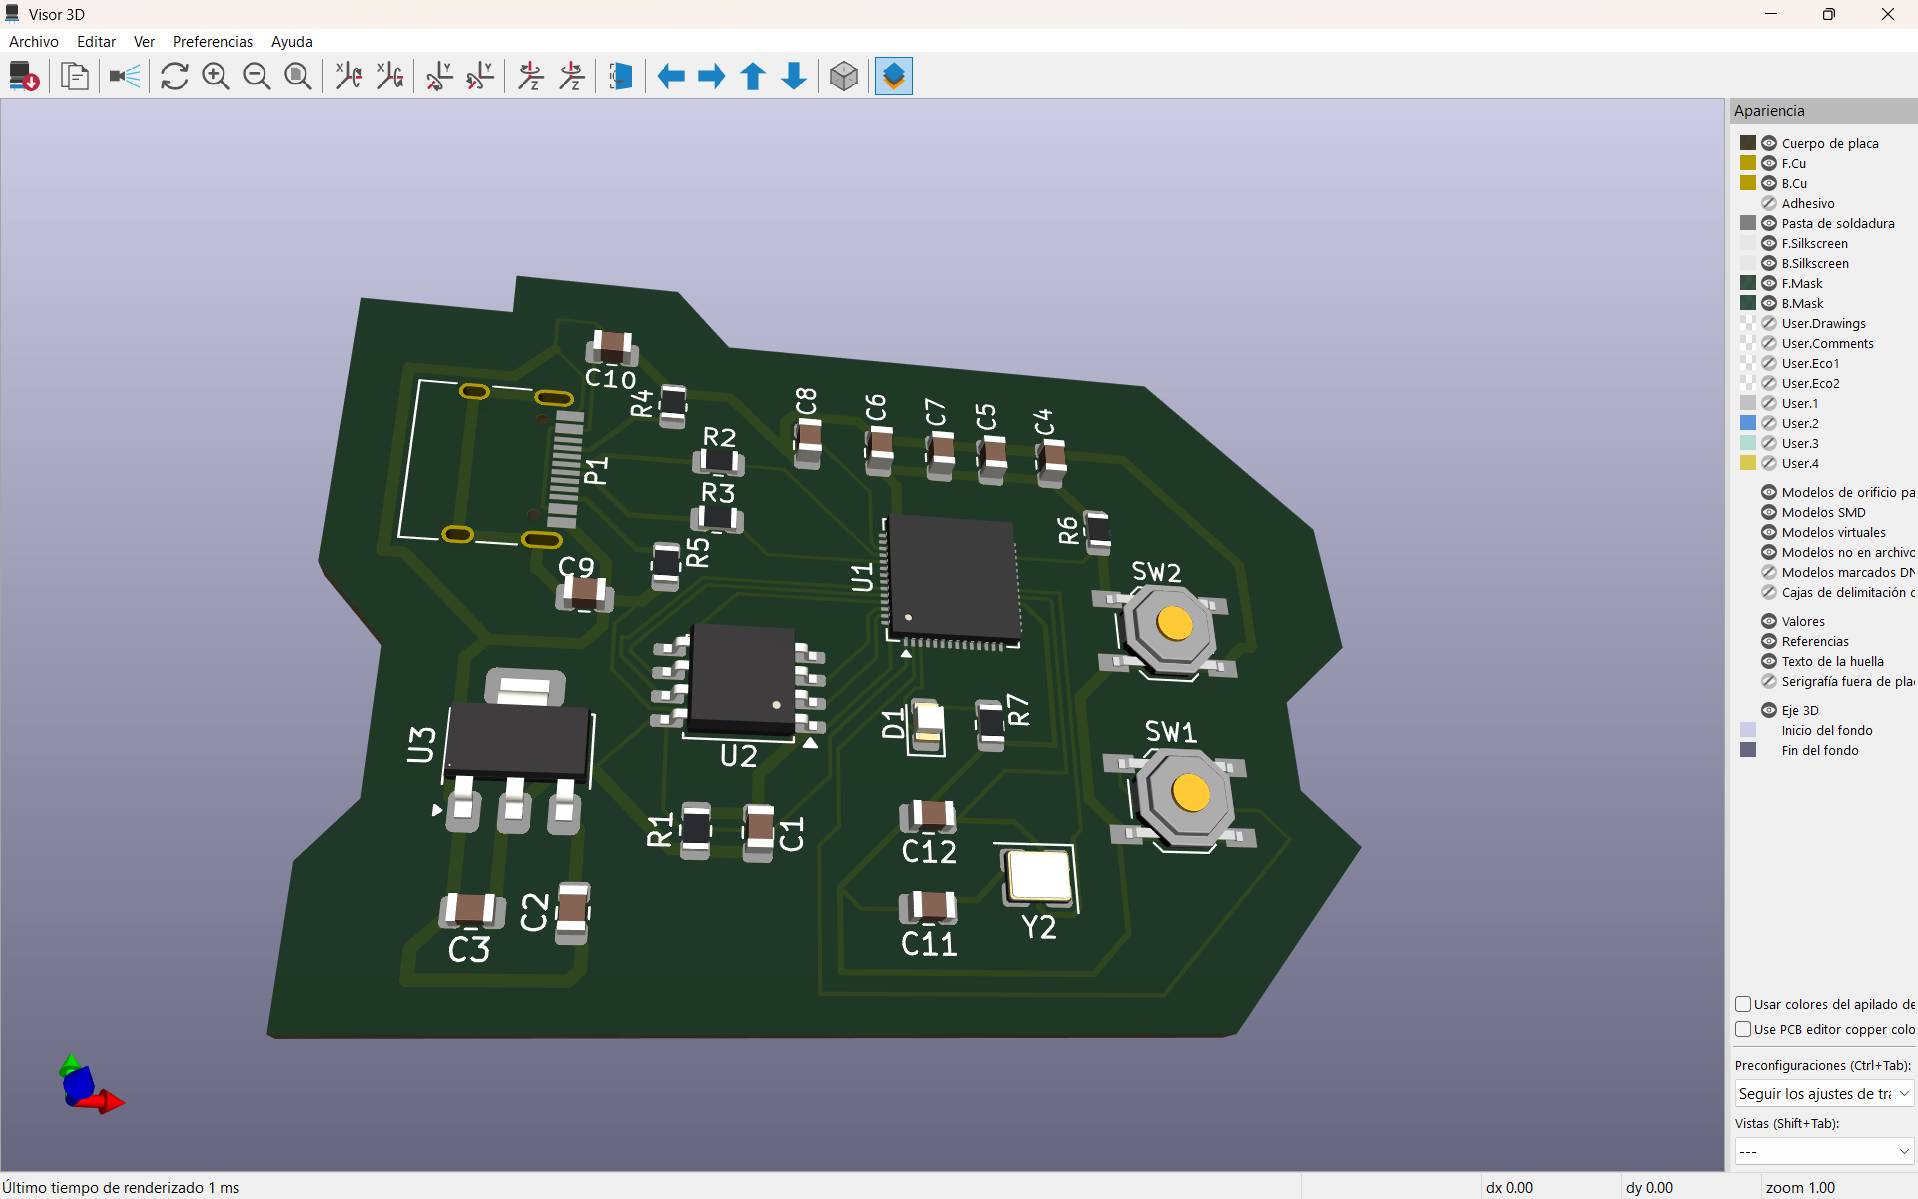The height and width of the screenshot is (1199, 1918).
Task: Open the Archivo menu
Action: [x=33, y=41]
